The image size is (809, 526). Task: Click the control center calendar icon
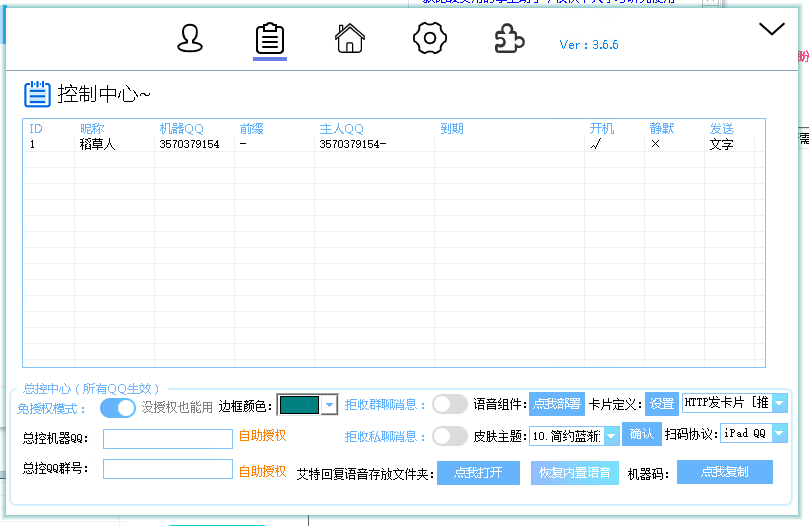coord(37,94)
